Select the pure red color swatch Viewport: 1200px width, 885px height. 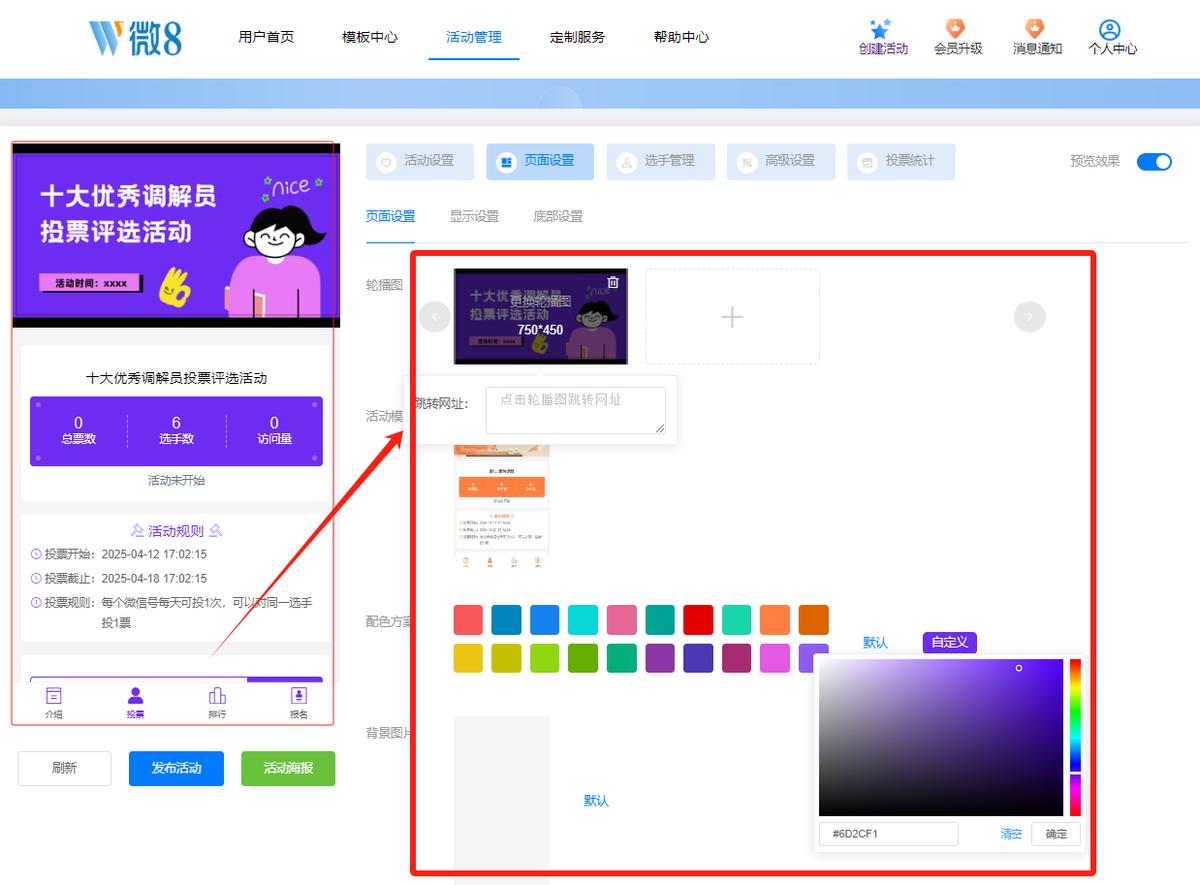[698, 620]
